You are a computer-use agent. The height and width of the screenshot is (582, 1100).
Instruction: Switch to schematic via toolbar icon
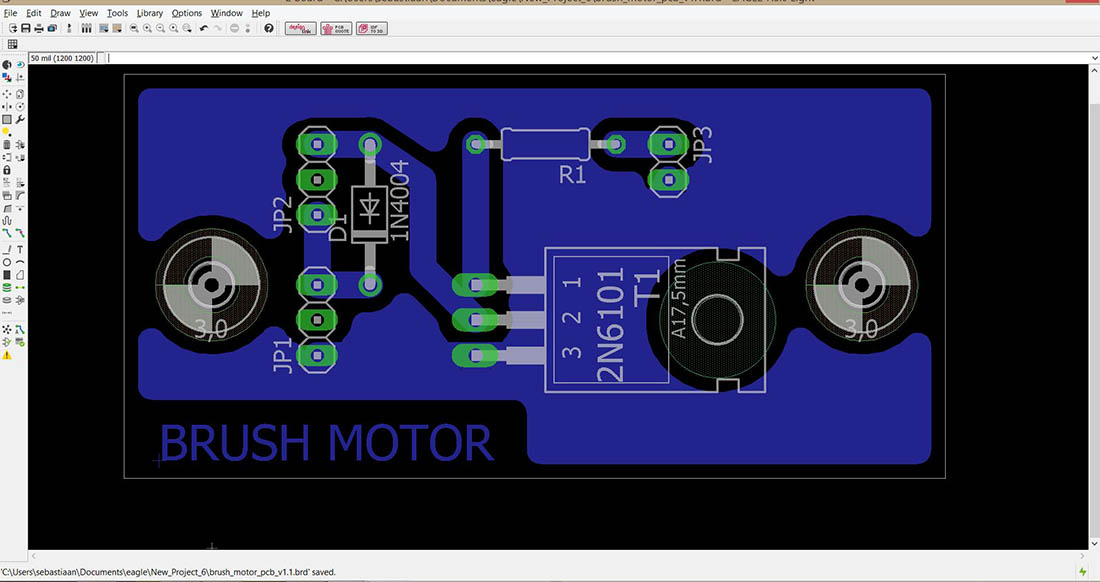69,28
